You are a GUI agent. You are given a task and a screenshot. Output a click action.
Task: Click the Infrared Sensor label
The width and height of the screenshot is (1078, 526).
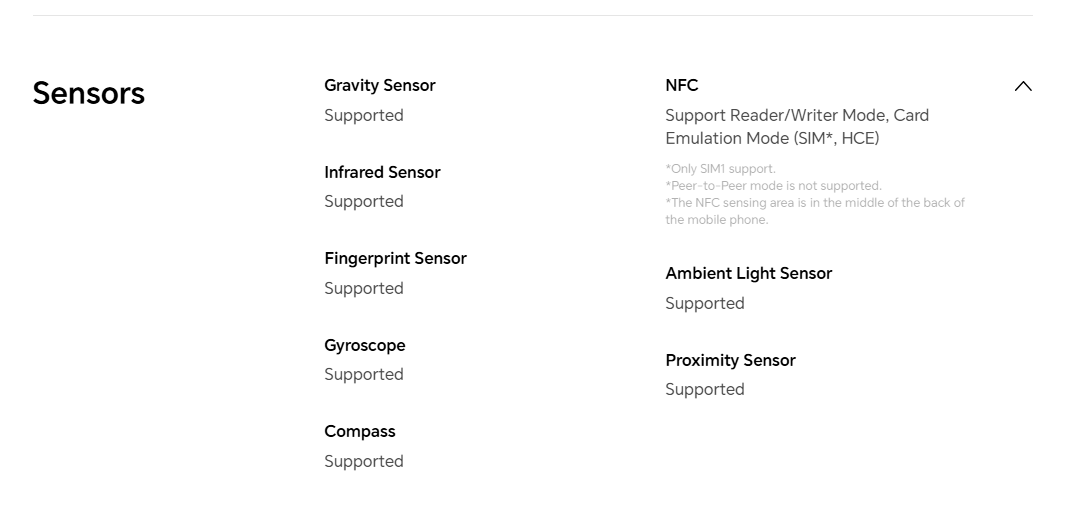click(x=382, y=172)
